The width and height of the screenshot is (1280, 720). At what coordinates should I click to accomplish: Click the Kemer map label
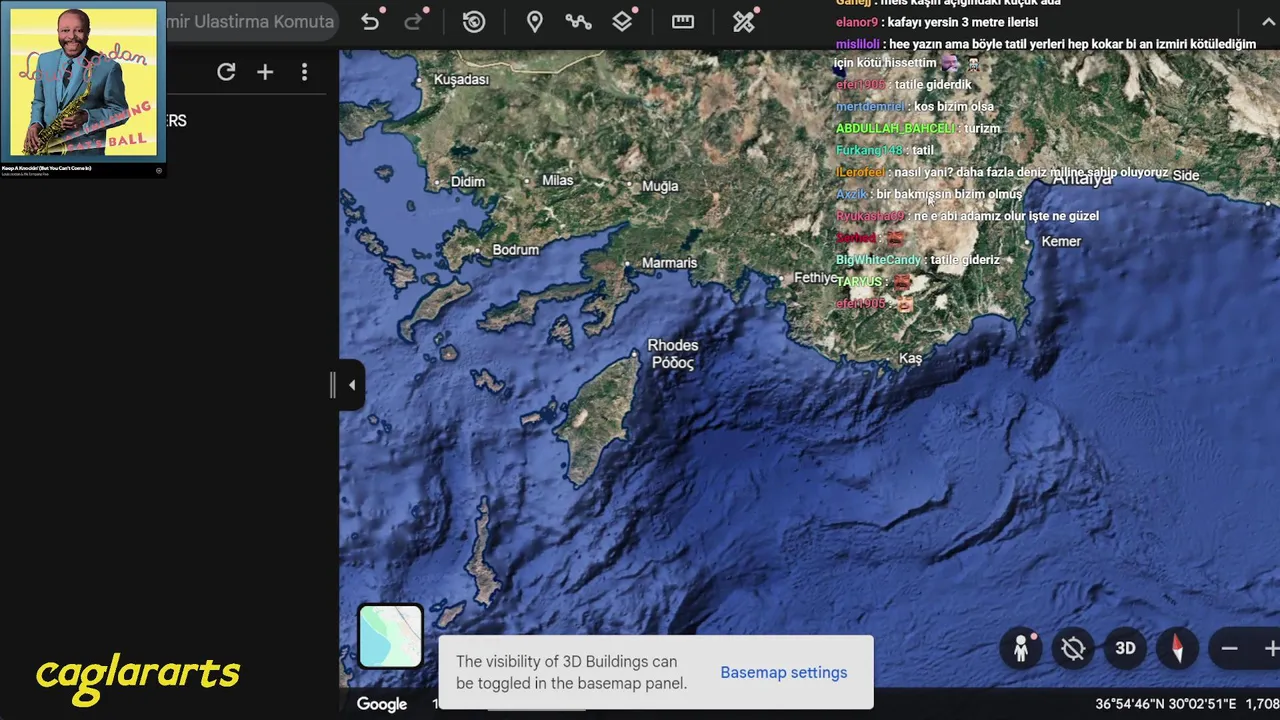[x=1061, y=241]
